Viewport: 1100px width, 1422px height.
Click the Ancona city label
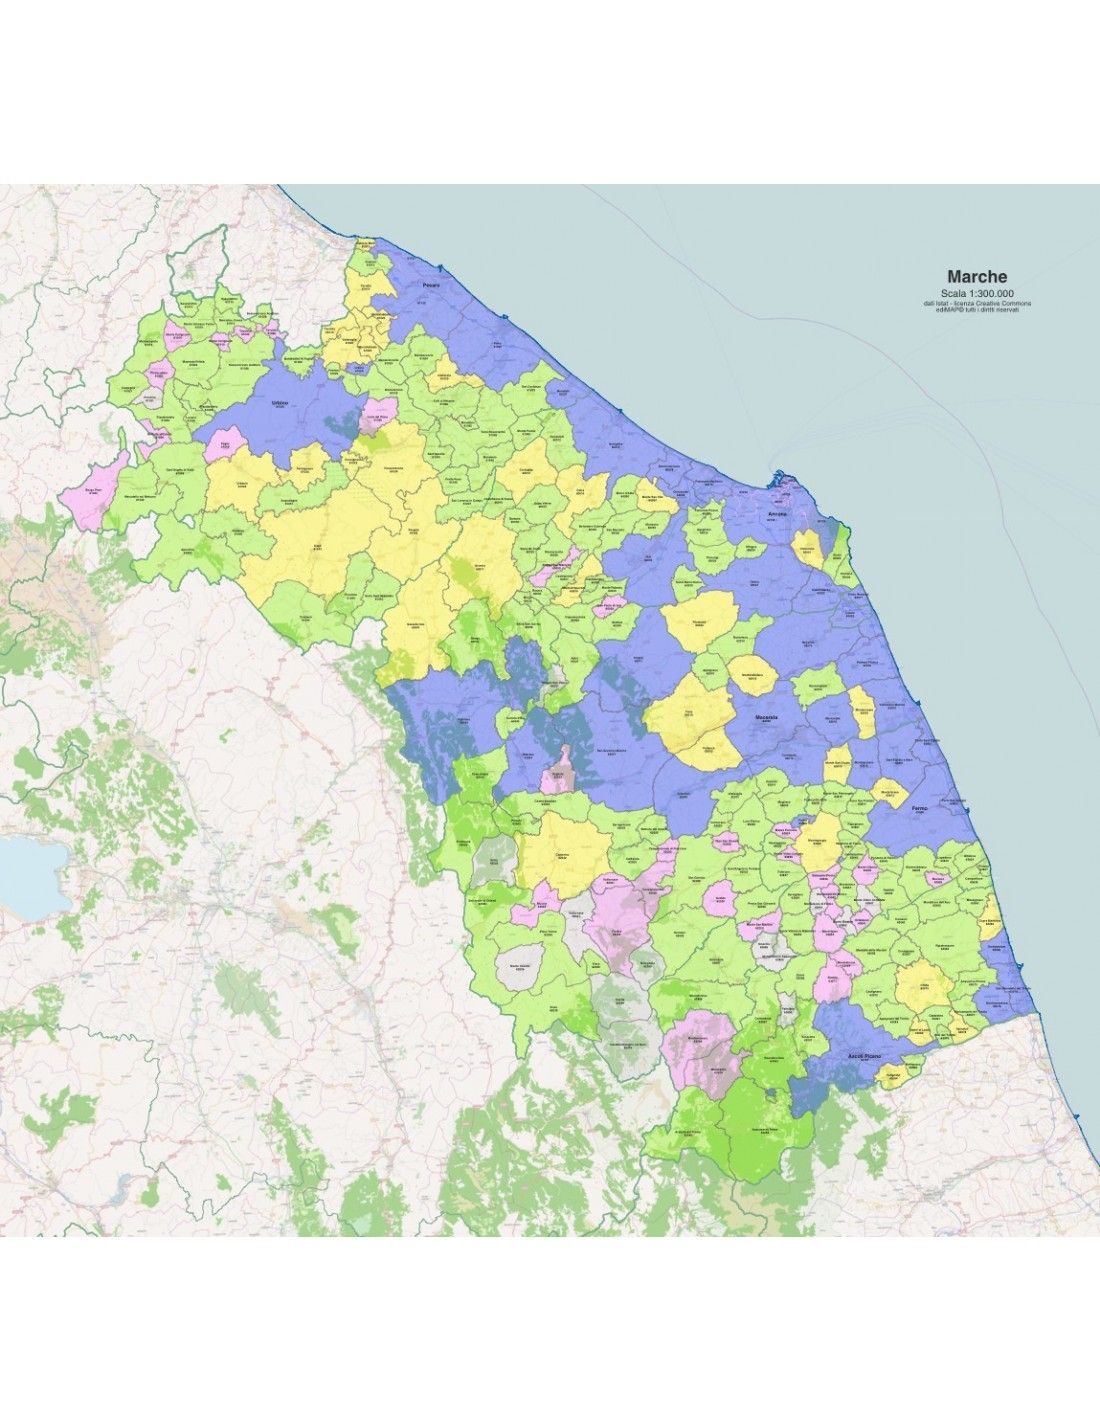click(777, 514)
